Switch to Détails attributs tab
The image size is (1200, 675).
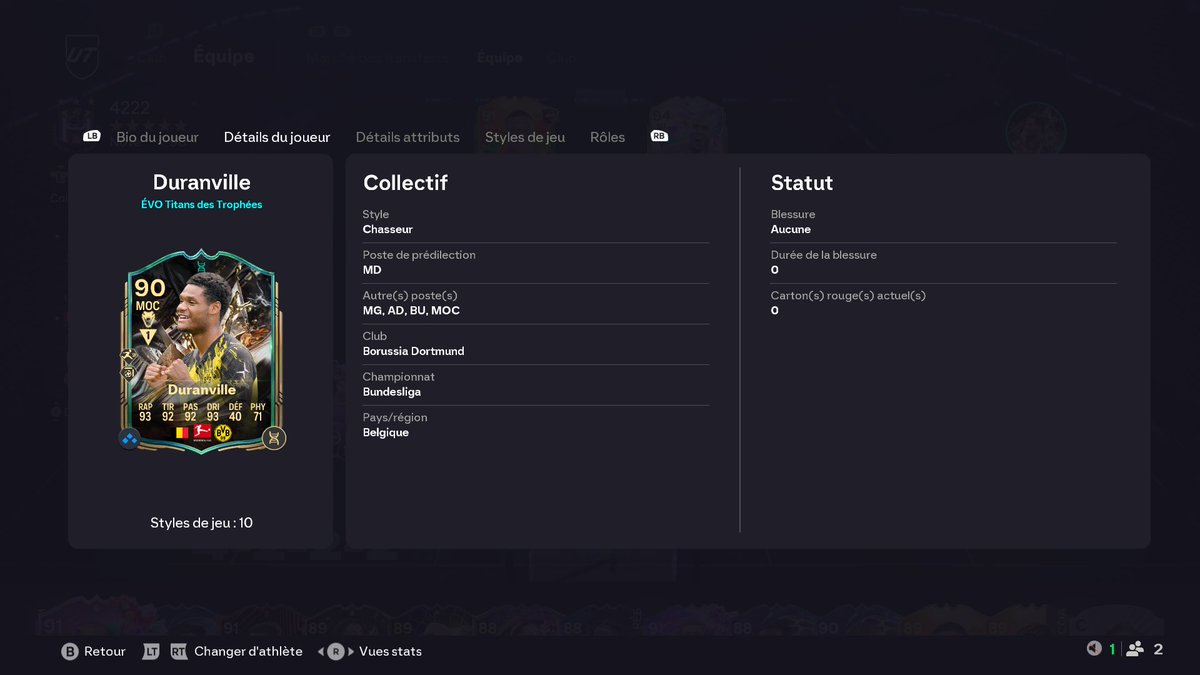coord(408,137)
